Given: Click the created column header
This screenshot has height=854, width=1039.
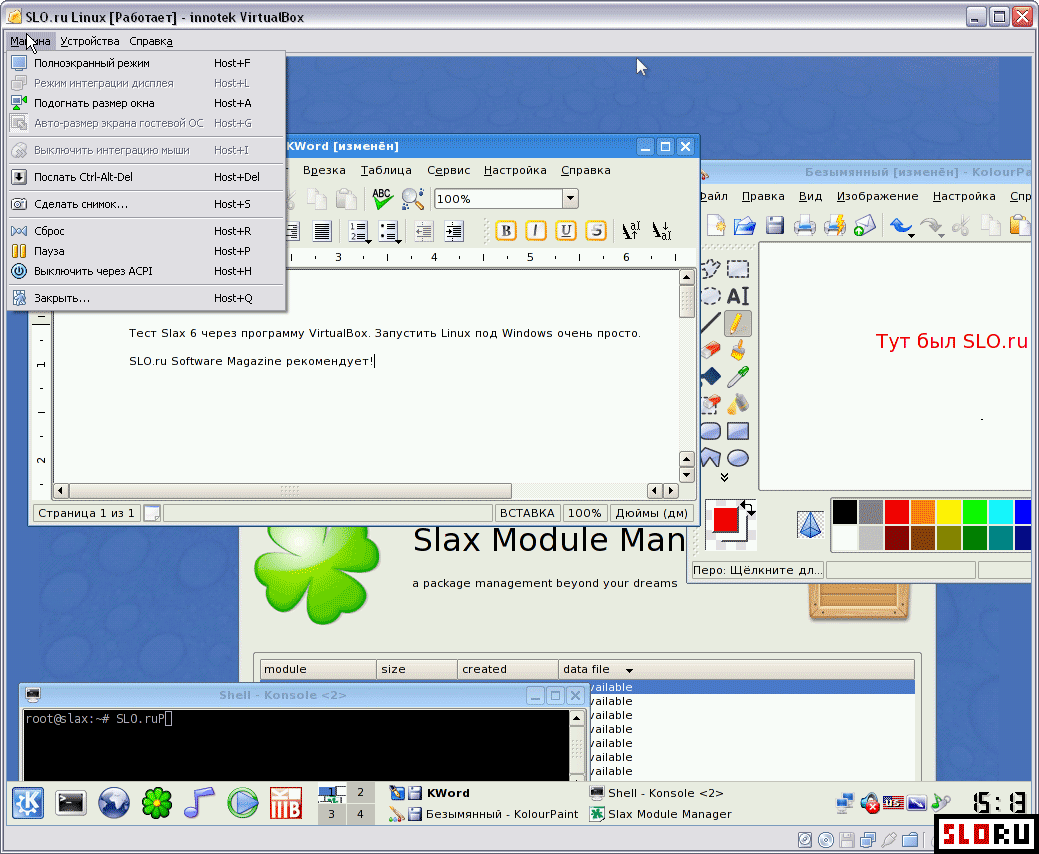Looking at the screenshot, I should [x=508, y=669].
